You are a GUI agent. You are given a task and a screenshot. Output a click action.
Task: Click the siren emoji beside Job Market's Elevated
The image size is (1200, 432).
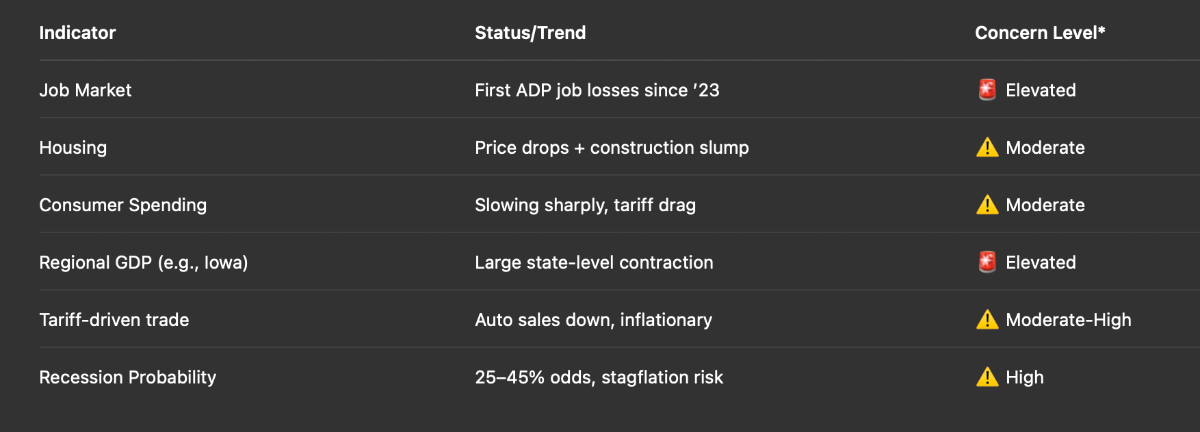click(x=987, y=90)
